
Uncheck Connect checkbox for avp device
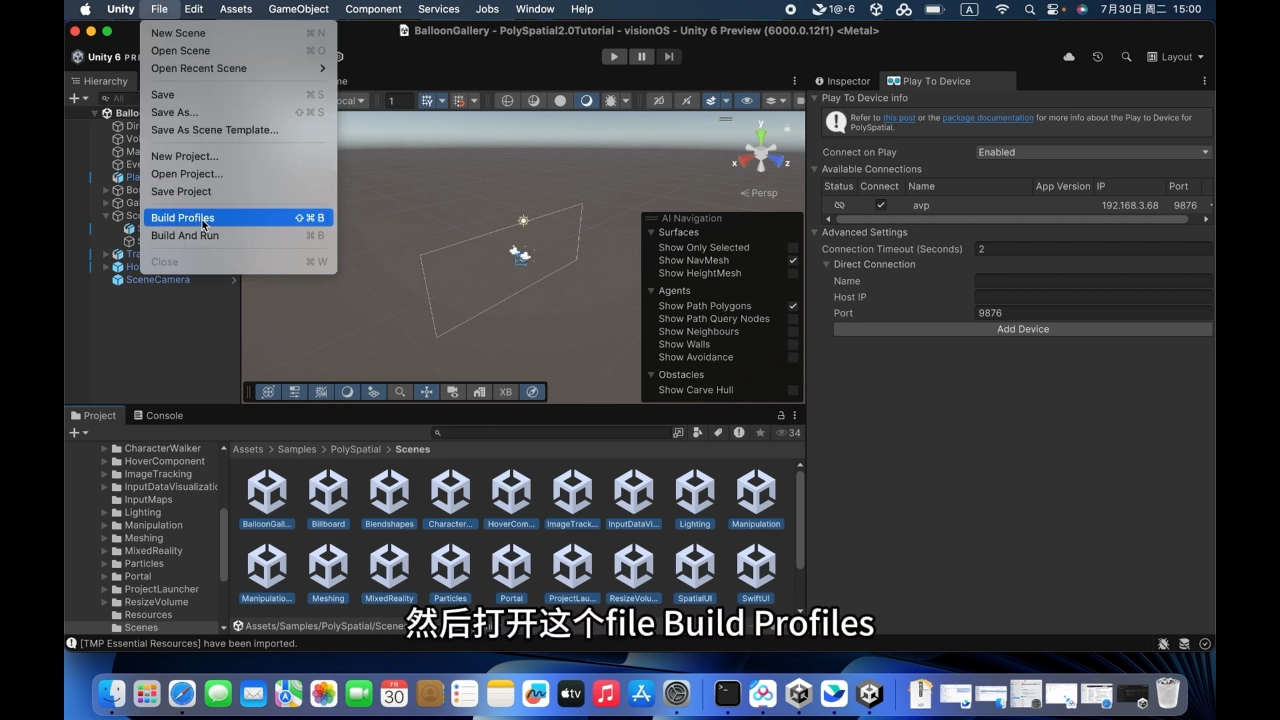pyautogui.click(x=880, y=205)
